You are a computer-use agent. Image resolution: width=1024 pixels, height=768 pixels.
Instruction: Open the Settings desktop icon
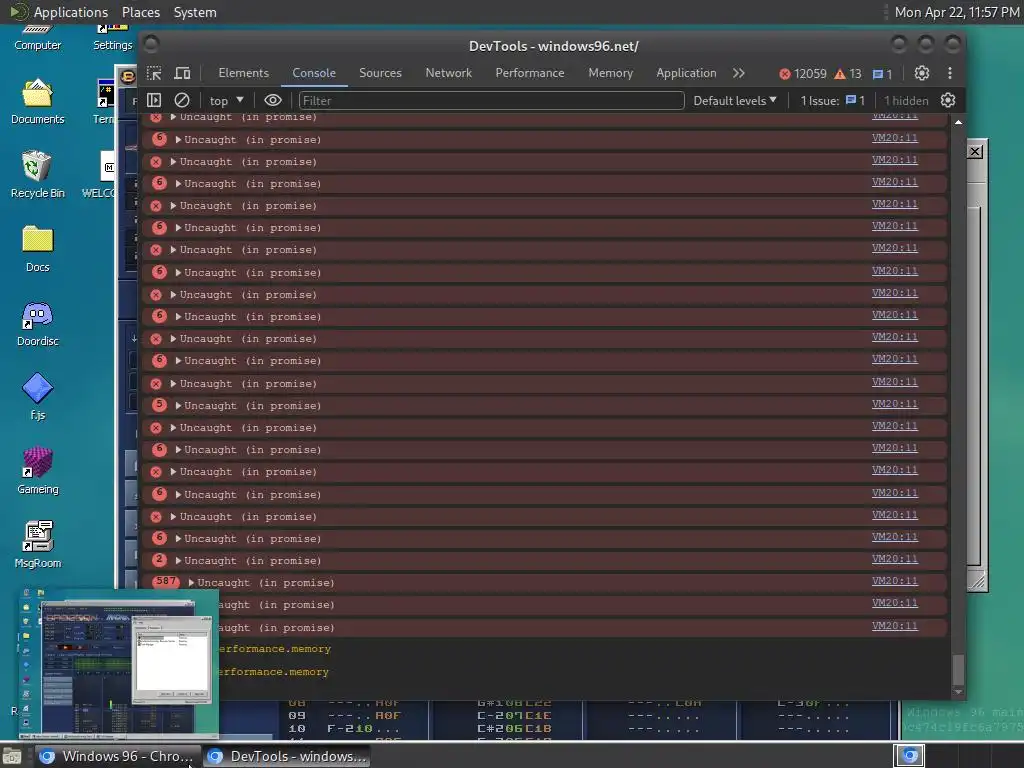click(112, 38)
